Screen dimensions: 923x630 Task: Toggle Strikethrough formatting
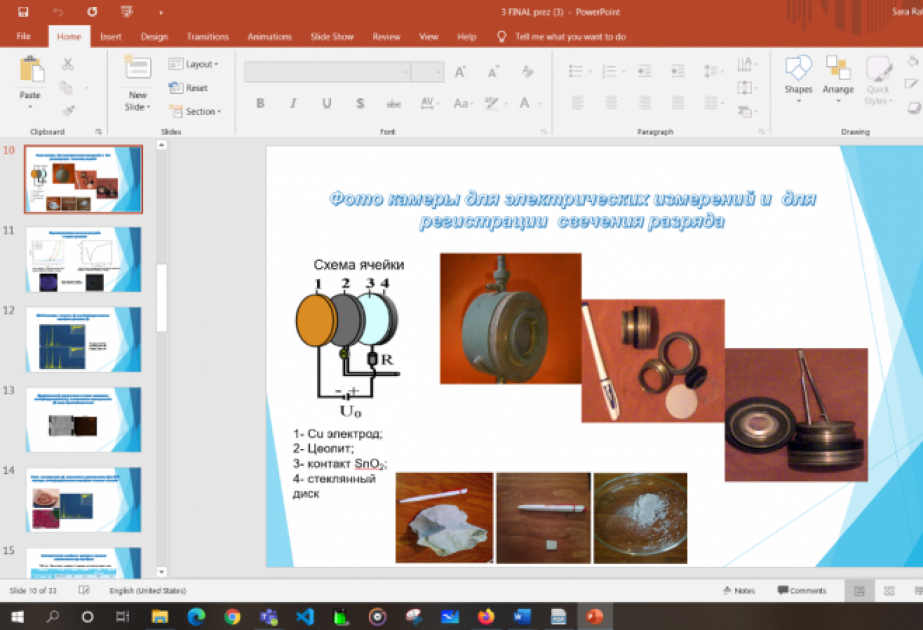pyautogui.click(x=393, y=104)
